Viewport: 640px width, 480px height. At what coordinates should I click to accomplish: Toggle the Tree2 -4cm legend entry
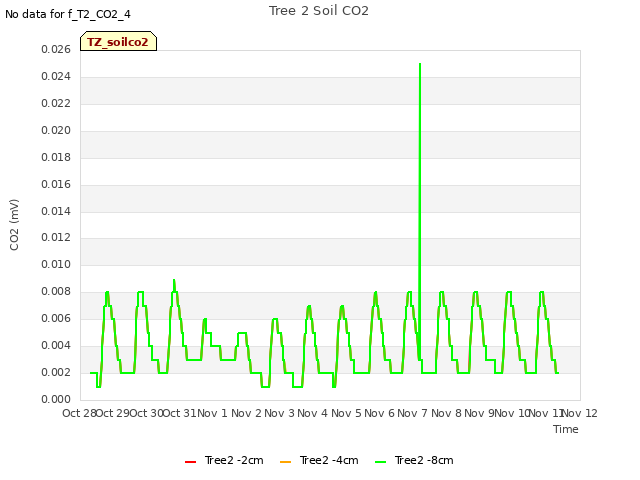[x=319, y=460]
